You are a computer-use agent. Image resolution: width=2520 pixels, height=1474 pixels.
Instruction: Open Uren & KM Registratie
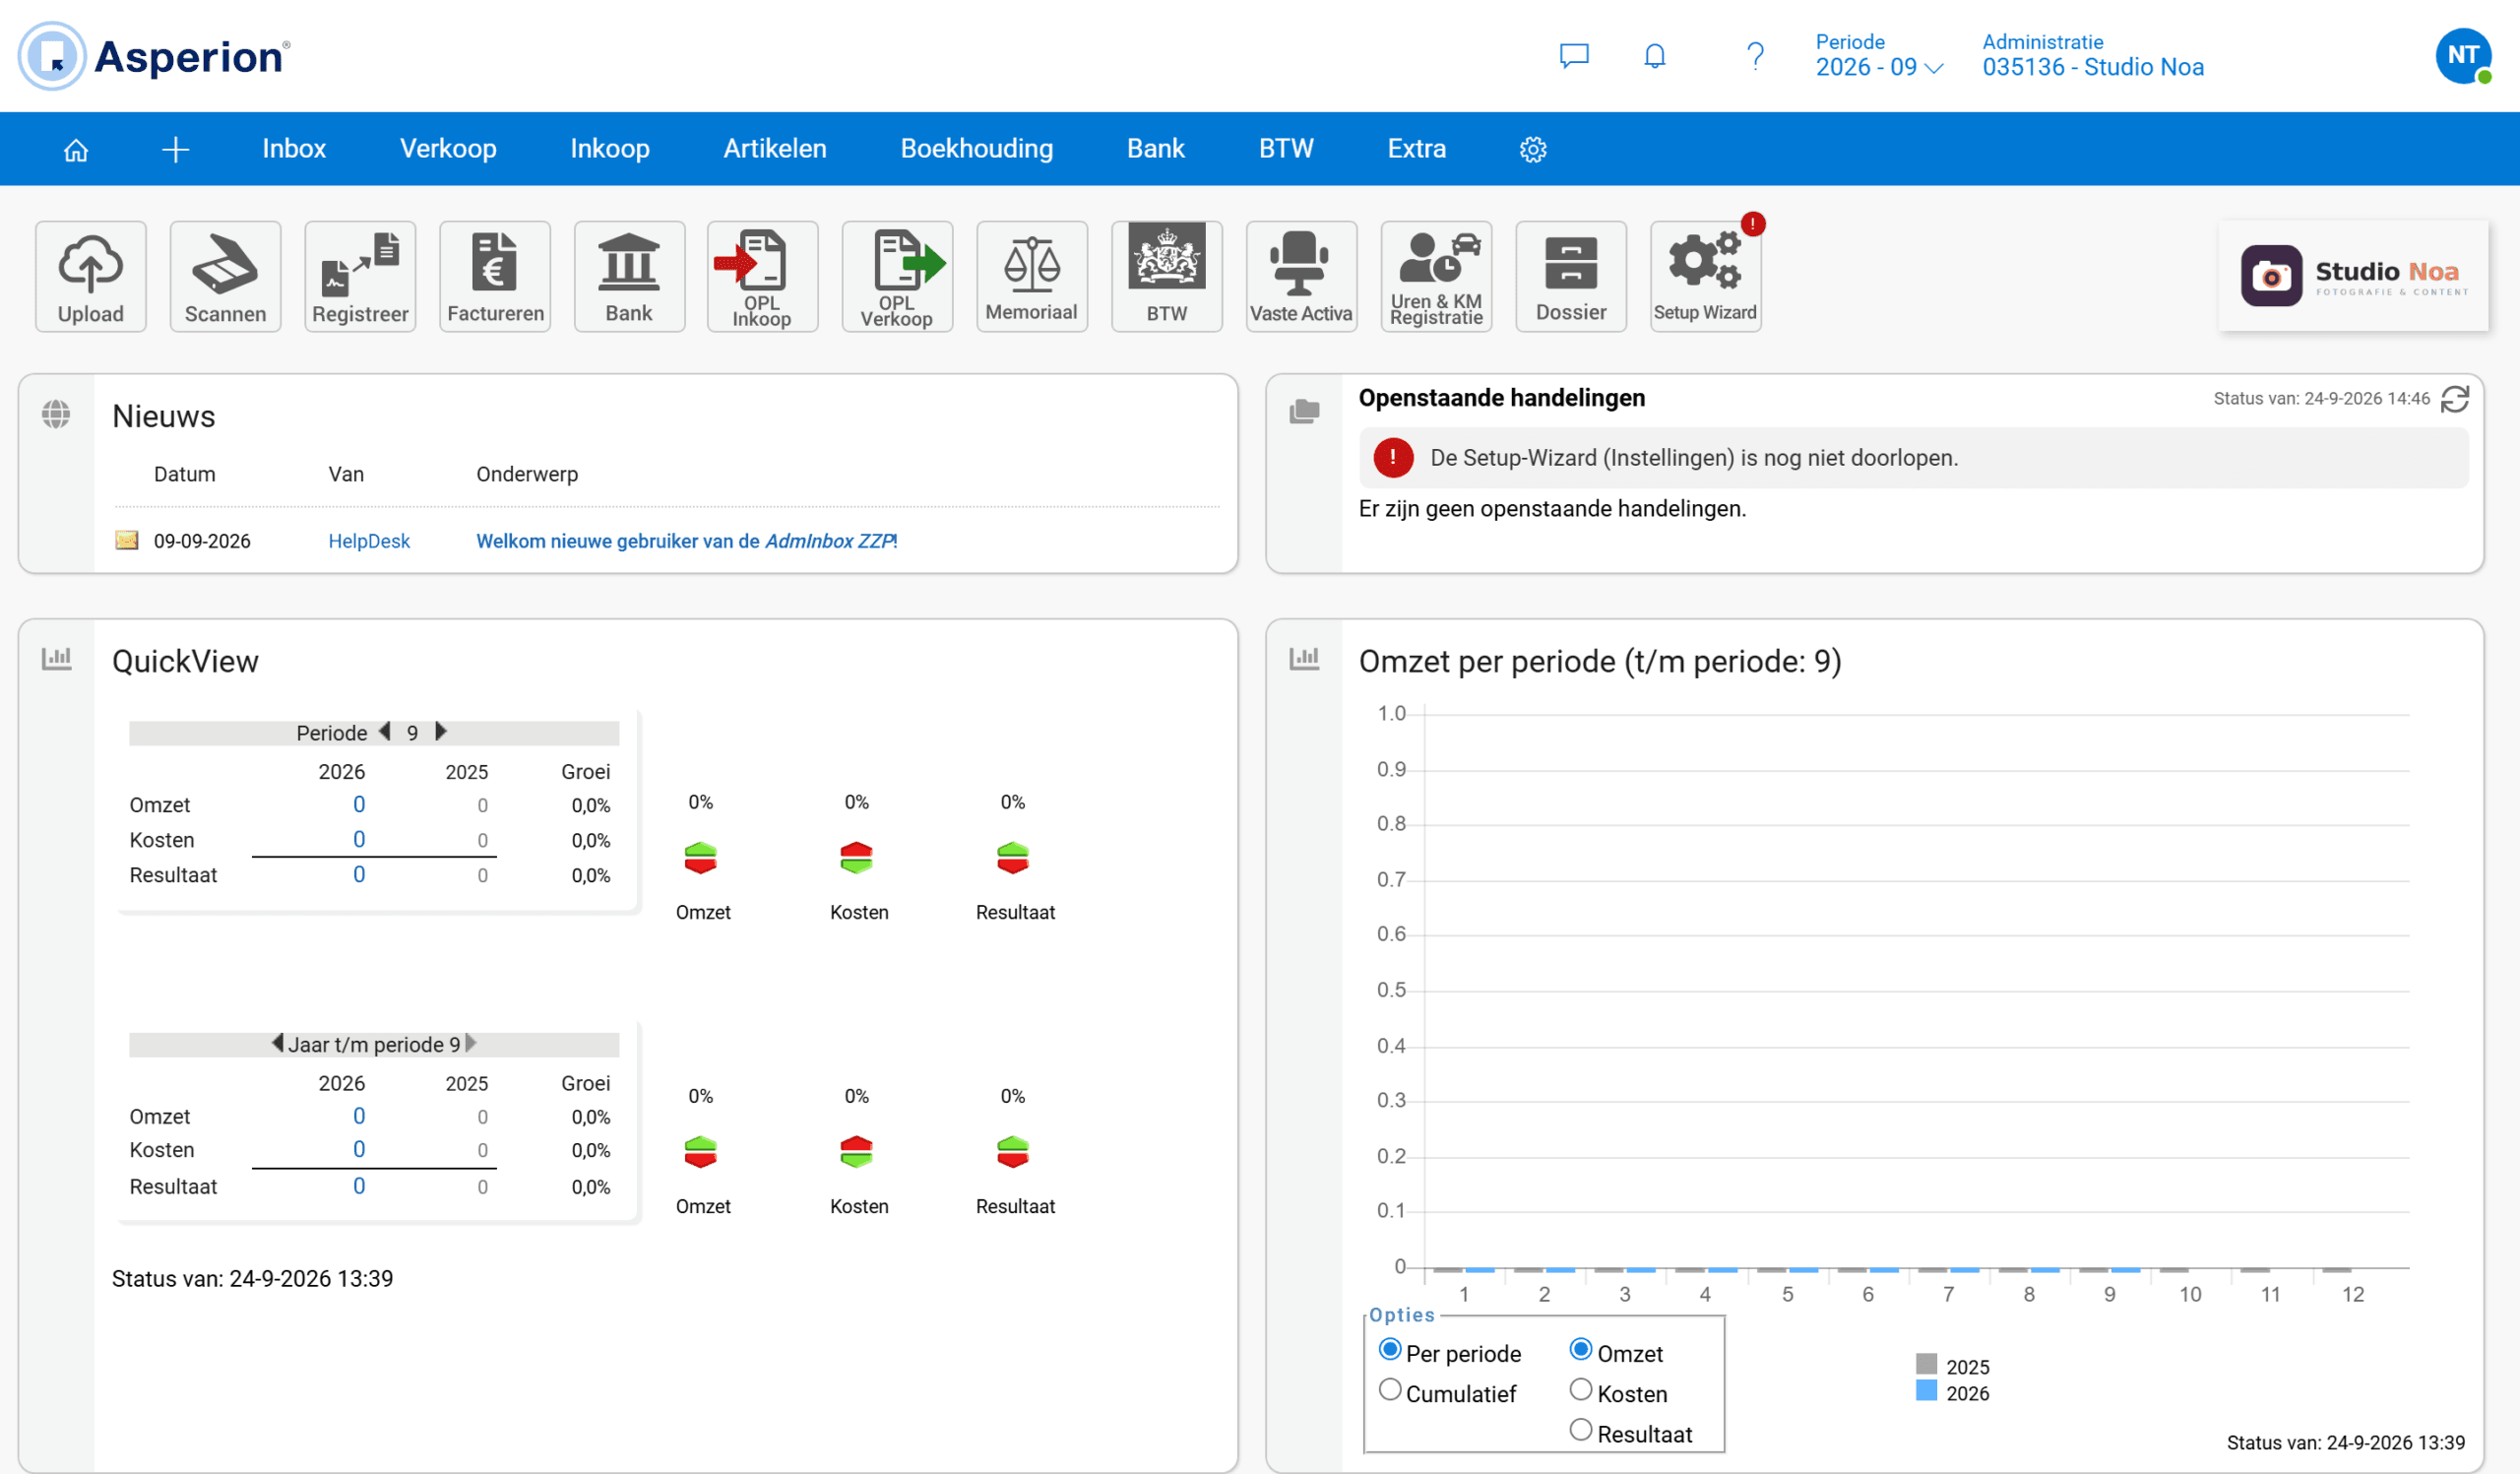pos(1436,276)
